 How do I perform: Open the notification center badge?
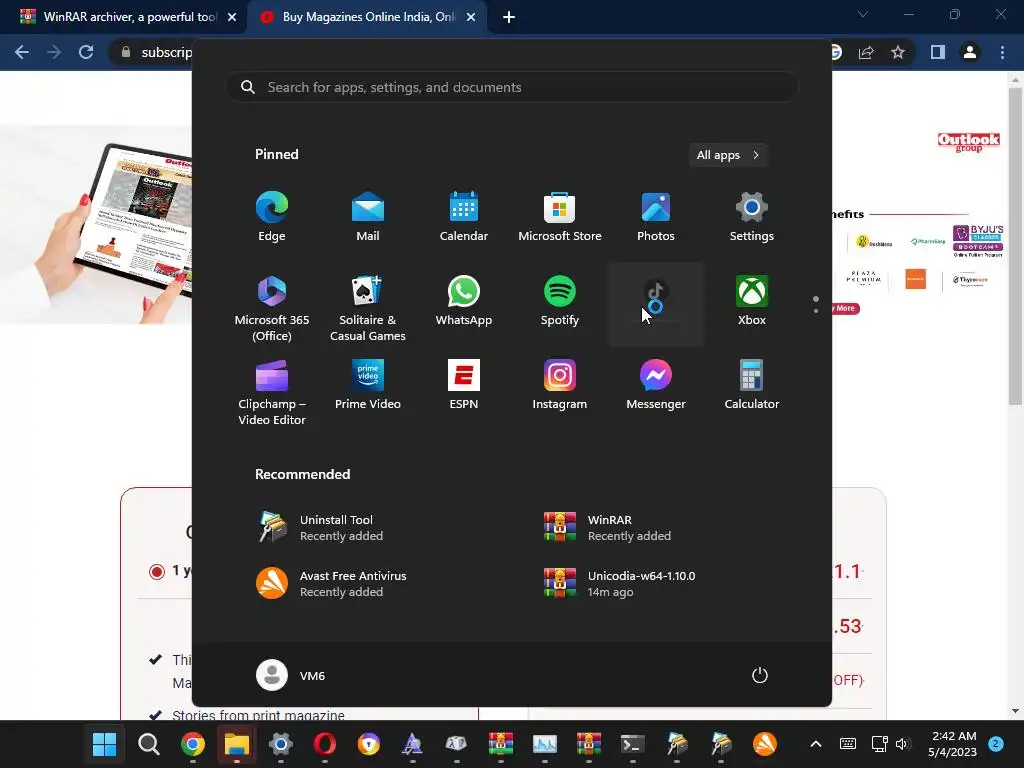tap(996, 744)
